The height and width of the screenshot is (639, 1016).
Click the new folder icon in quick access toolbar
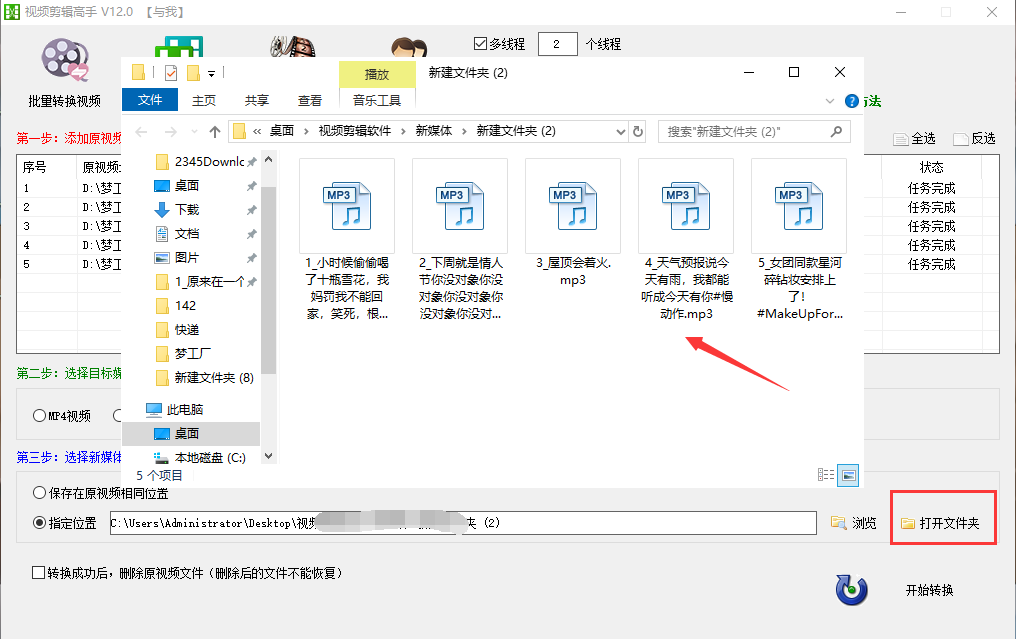click(x=193, y=73)
